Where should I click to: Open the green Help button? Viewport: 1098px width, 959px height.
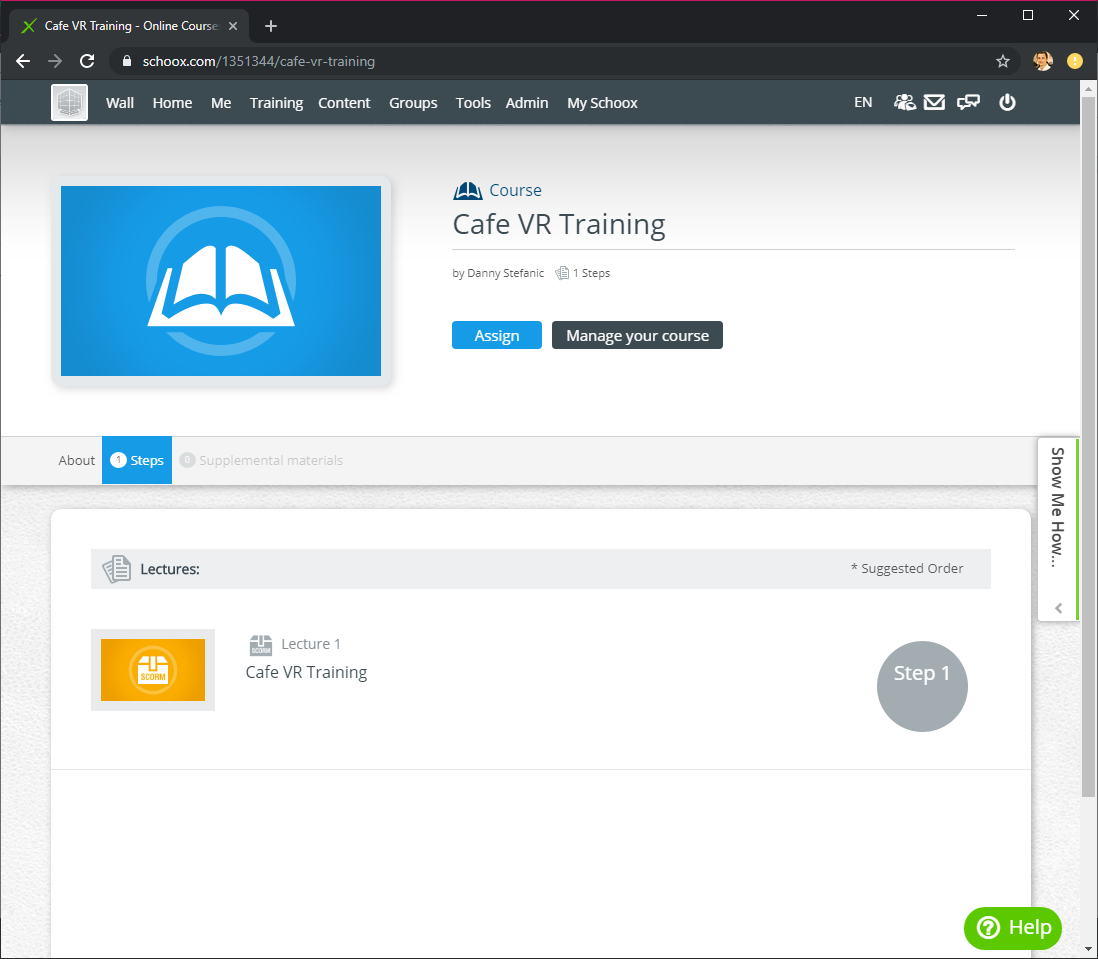pyautogui.click(x=1013, y=928)
